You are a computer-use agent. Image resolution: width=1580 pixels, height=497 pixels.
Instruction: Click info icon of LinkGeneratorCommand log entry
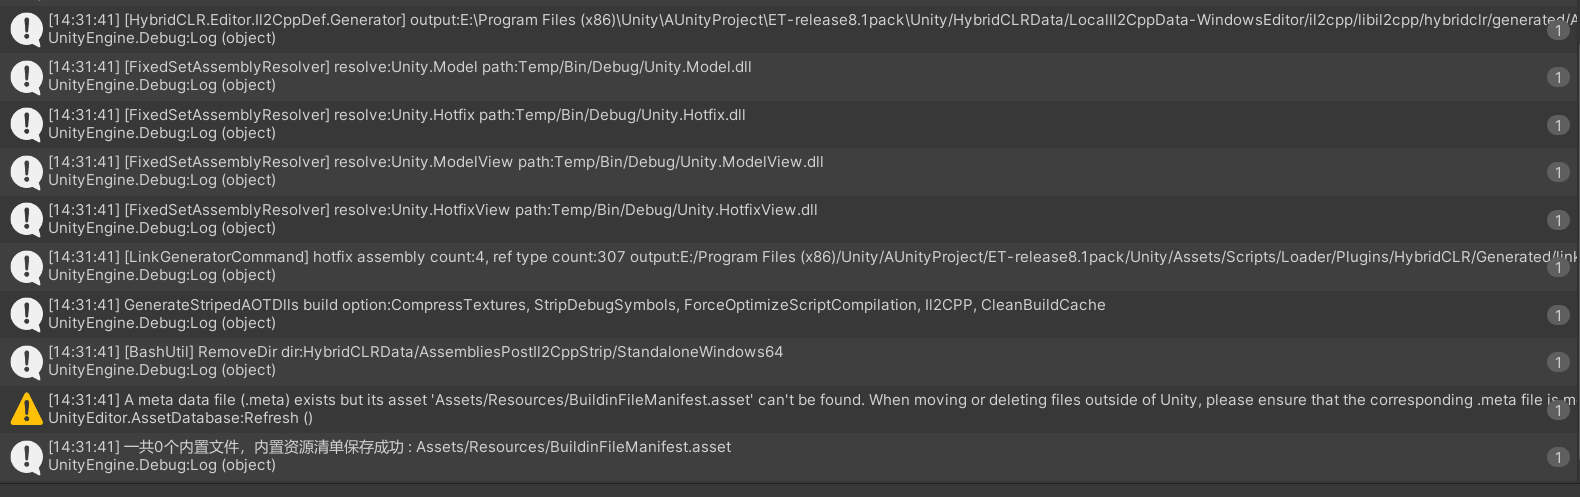[x=26, y=266]
